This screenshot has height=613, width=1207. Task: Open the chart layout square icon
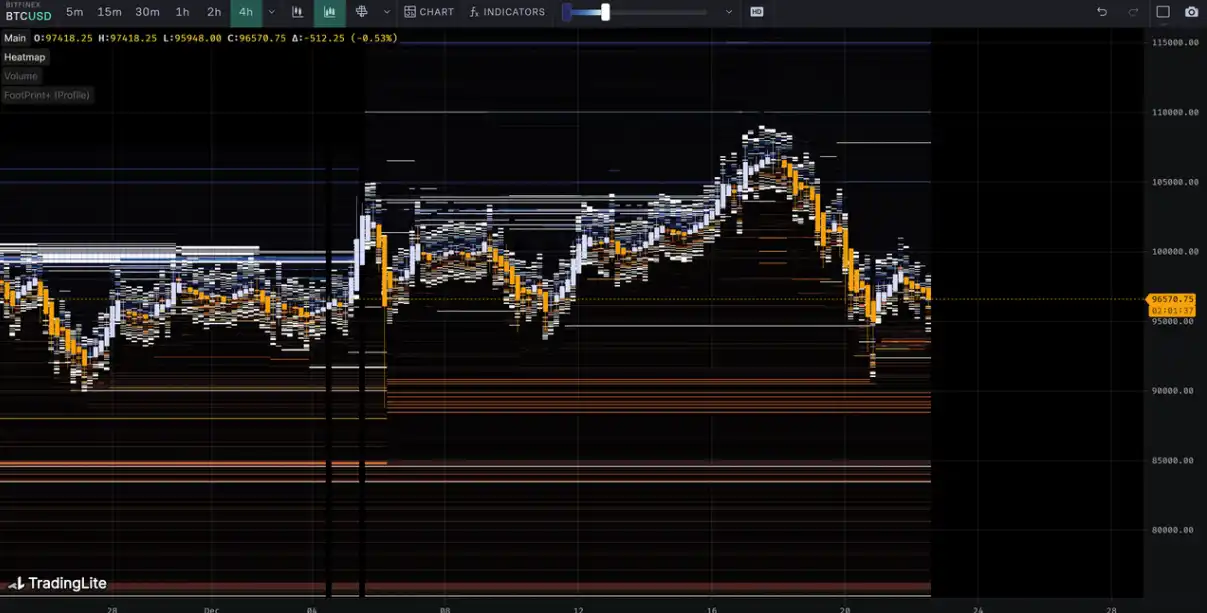[x=1163, y=12]
